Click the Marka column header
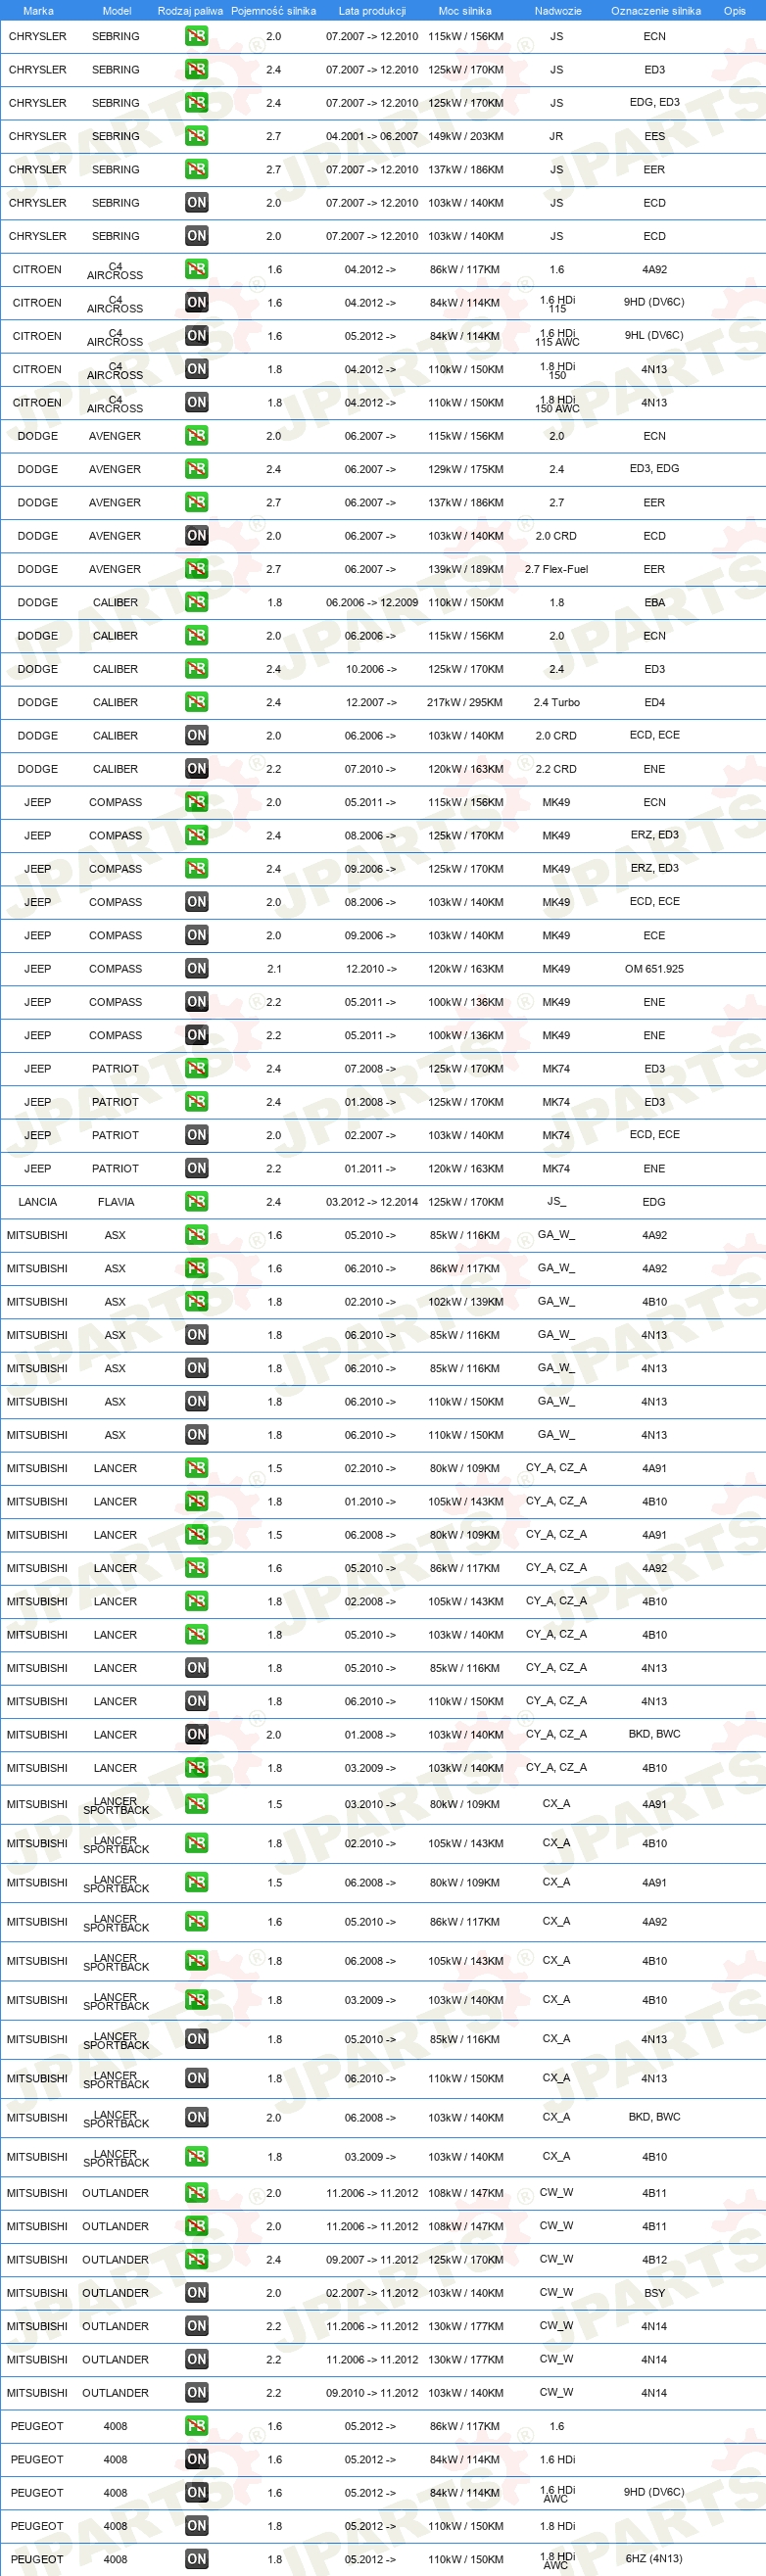This screenshot has height=2576, width=766. point(38,11)
